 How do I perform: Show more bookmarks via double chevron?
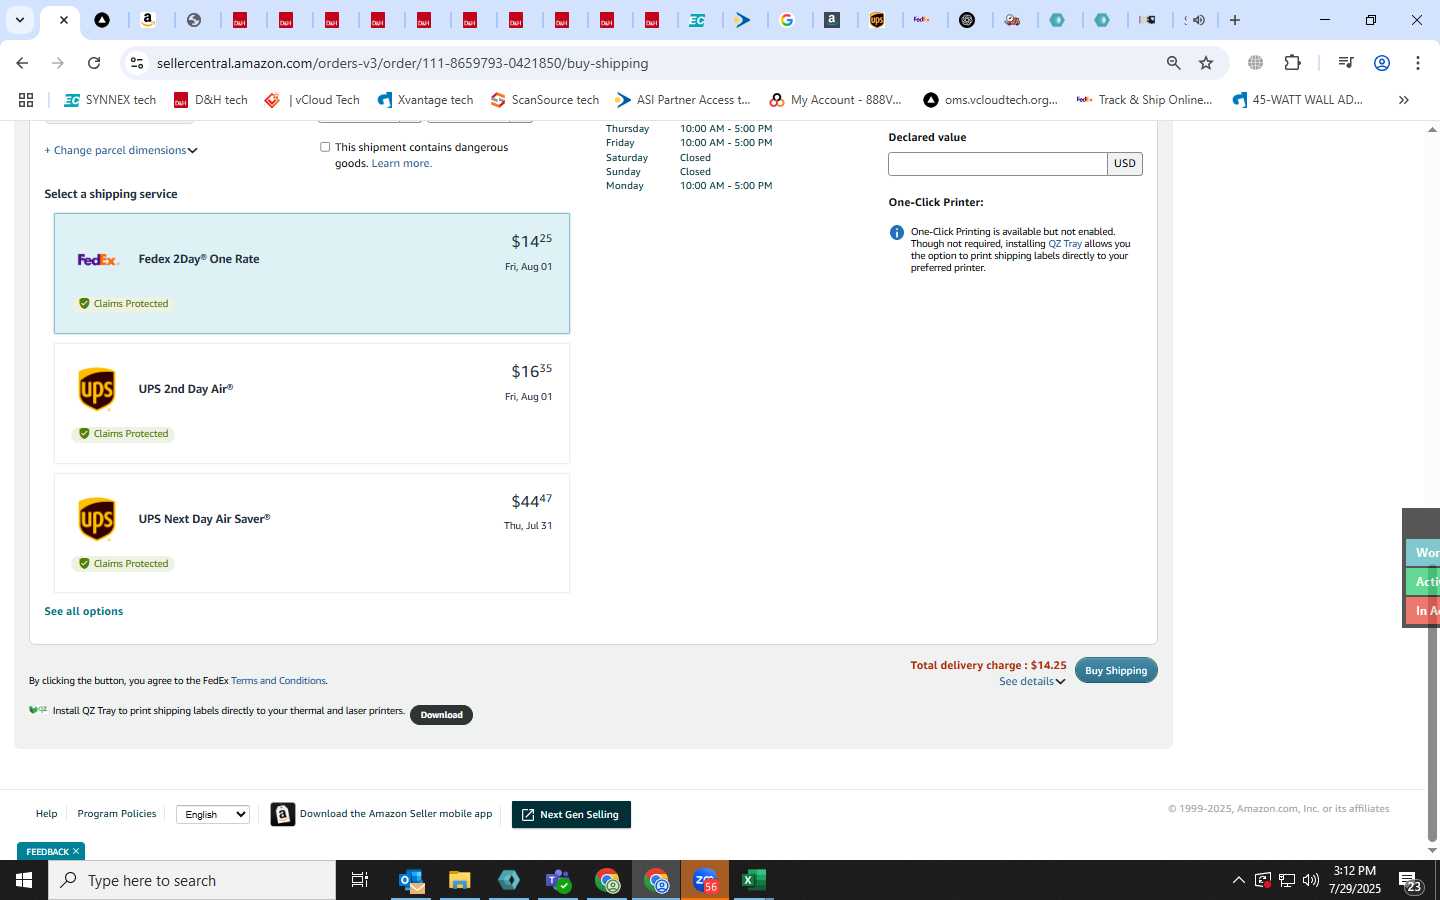pos(1403,100)
